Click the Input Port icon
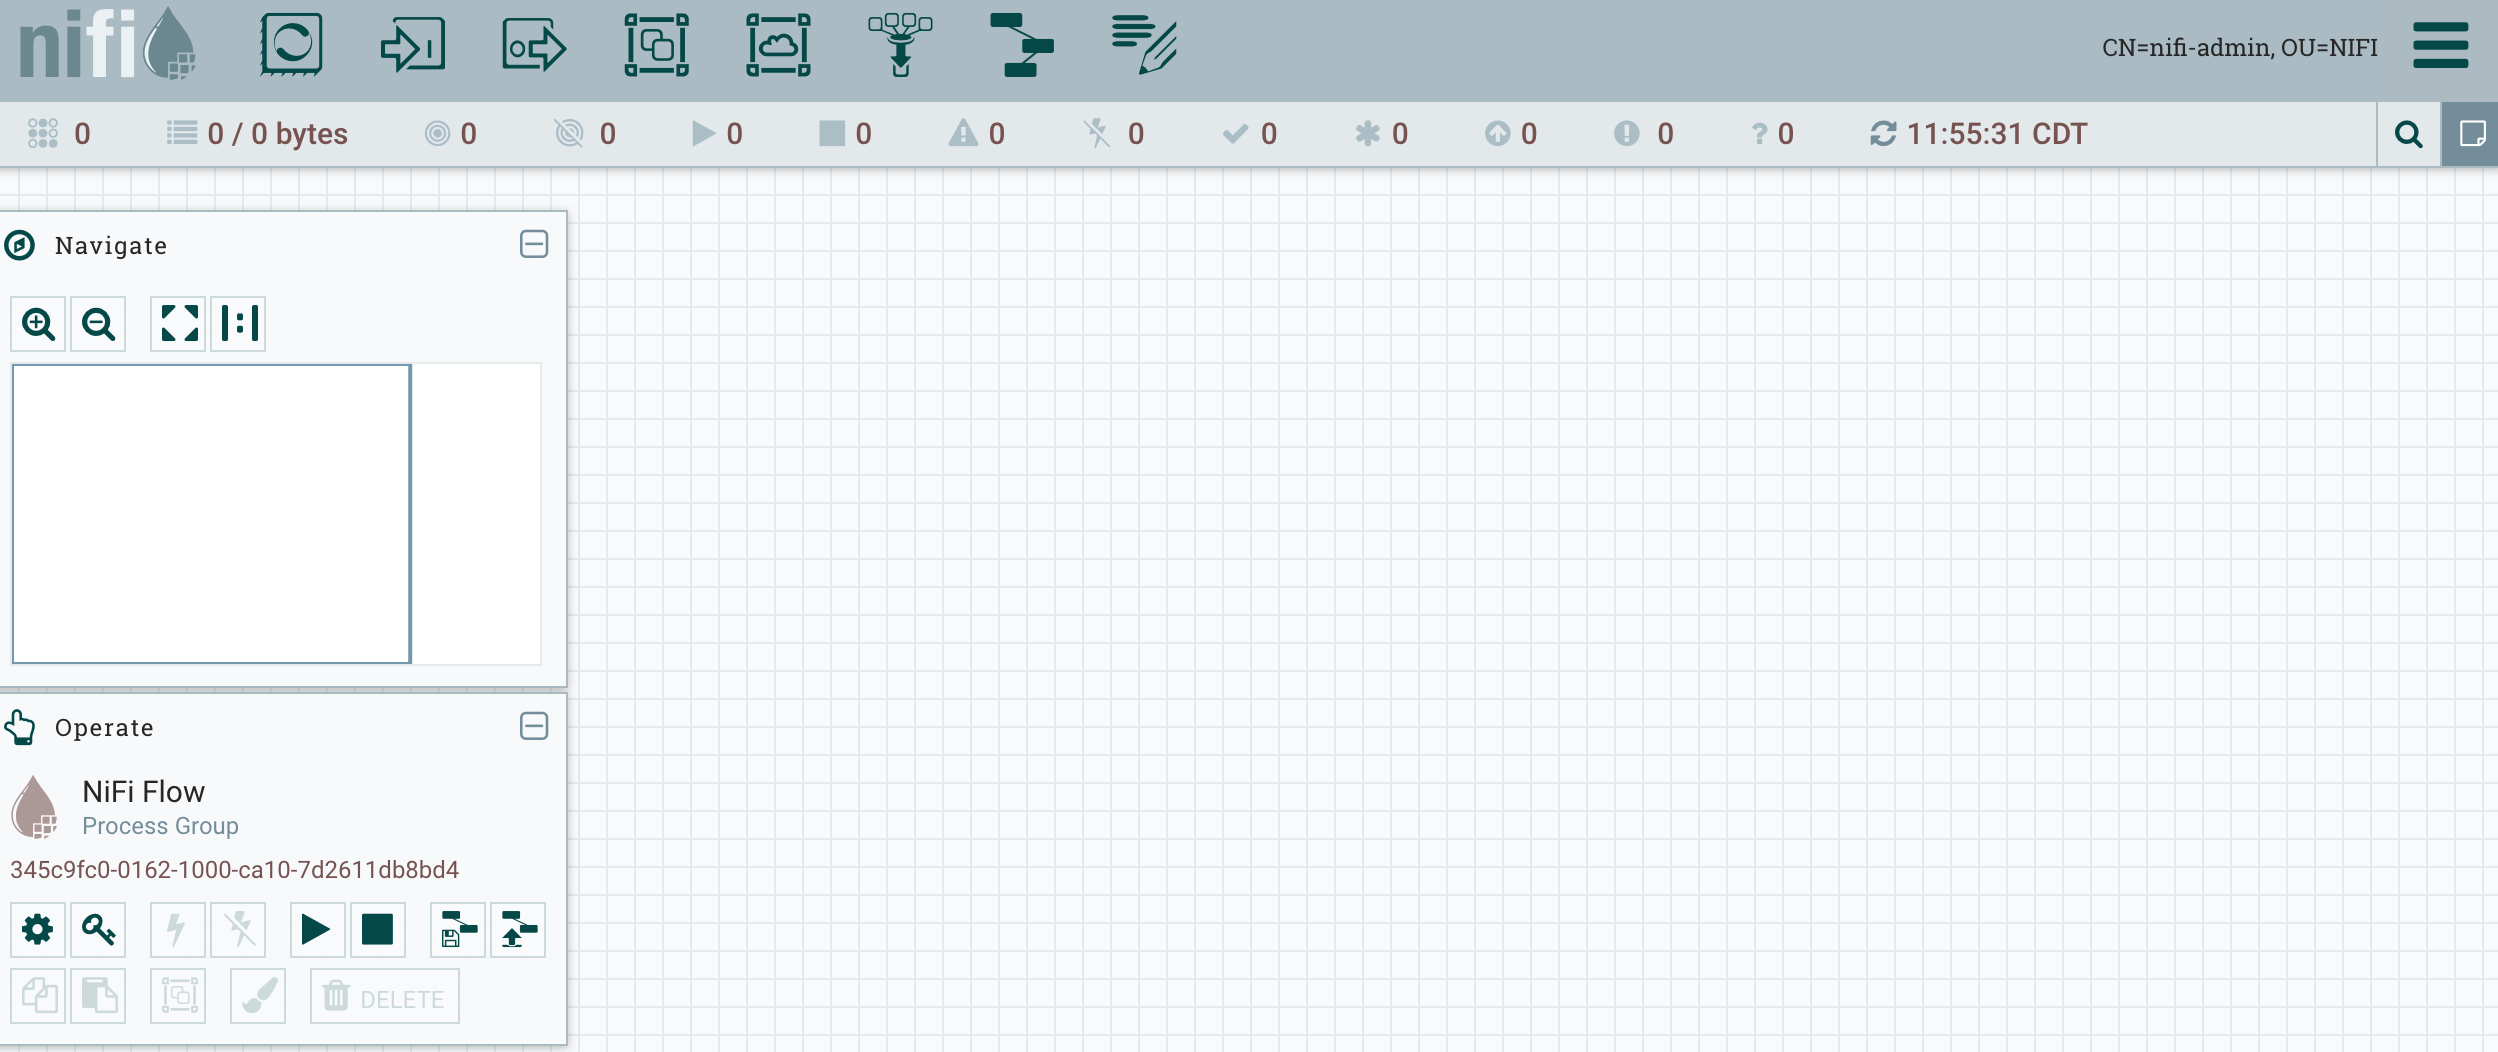This screenshot has width=2498, height=1052. (x=412, y=45)
